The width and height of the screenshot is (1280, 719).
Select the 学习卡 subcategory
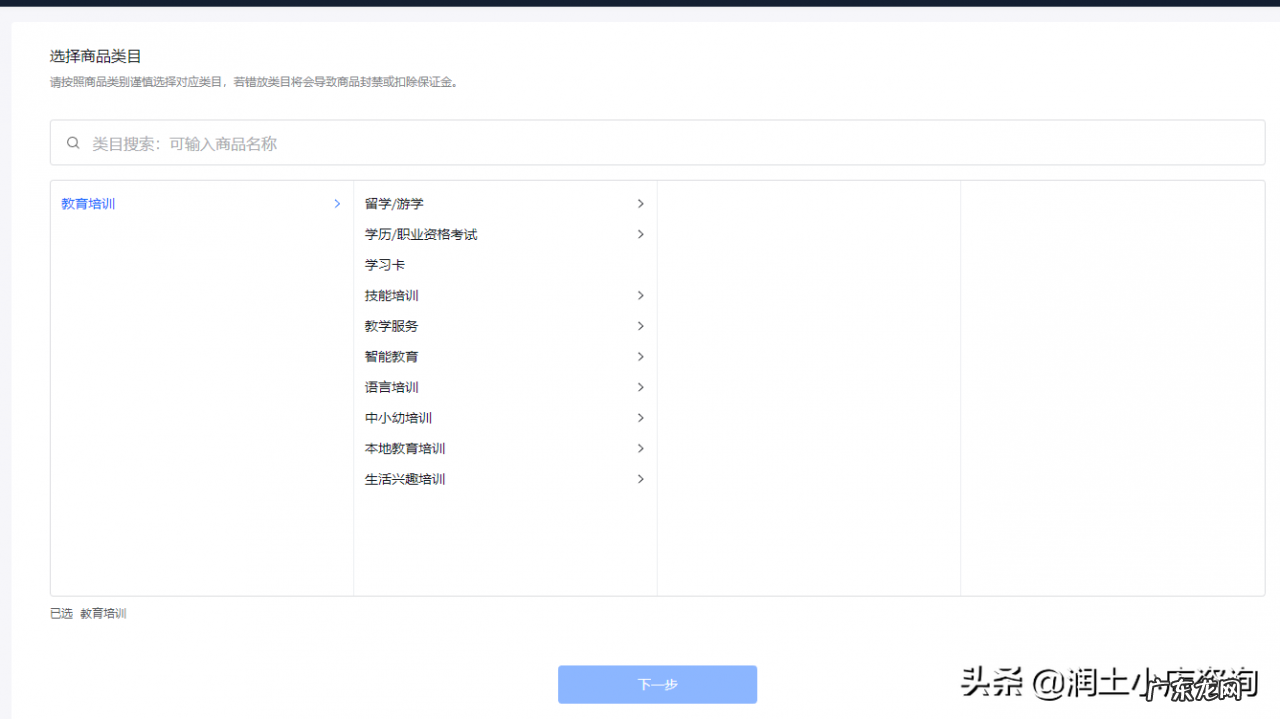[385, 264]
